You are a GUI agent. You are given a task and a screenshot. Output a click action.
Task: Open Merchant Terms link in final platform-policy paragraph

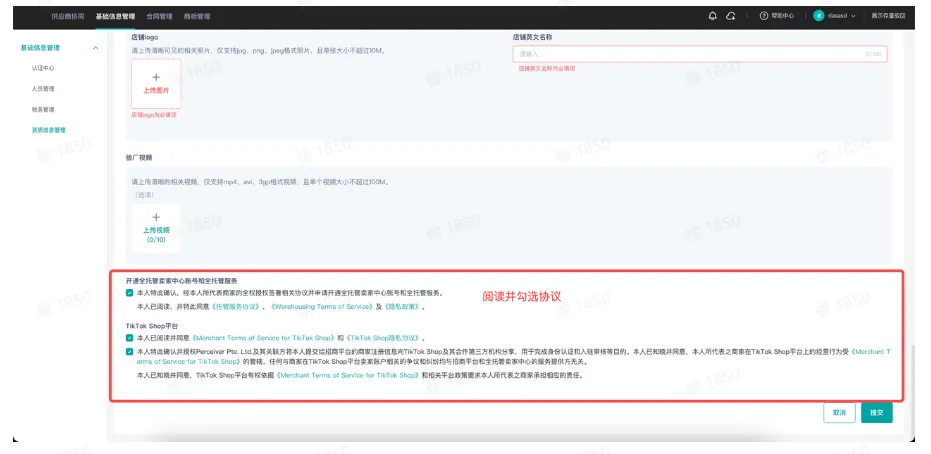348,376
